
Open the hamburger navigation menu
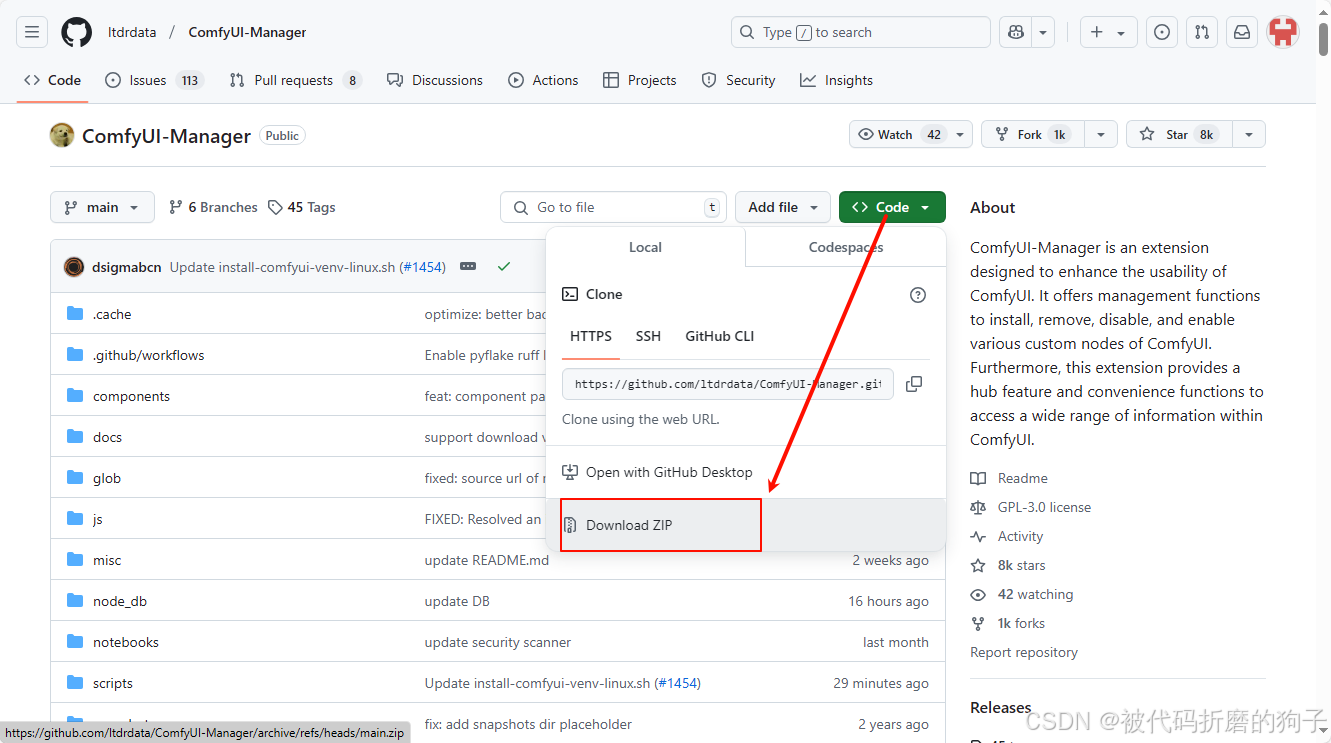32,32
